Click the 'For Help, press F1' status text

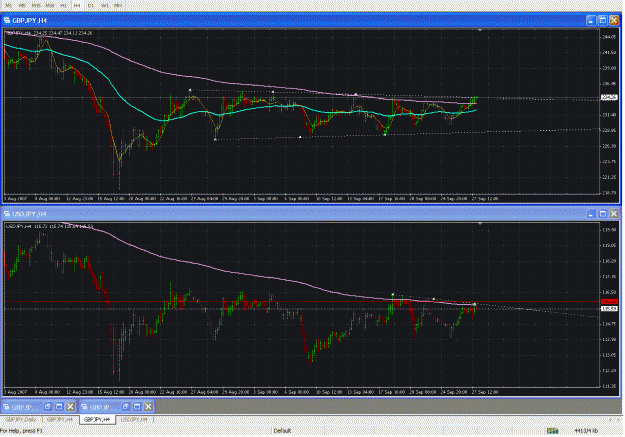click(21, 431)
